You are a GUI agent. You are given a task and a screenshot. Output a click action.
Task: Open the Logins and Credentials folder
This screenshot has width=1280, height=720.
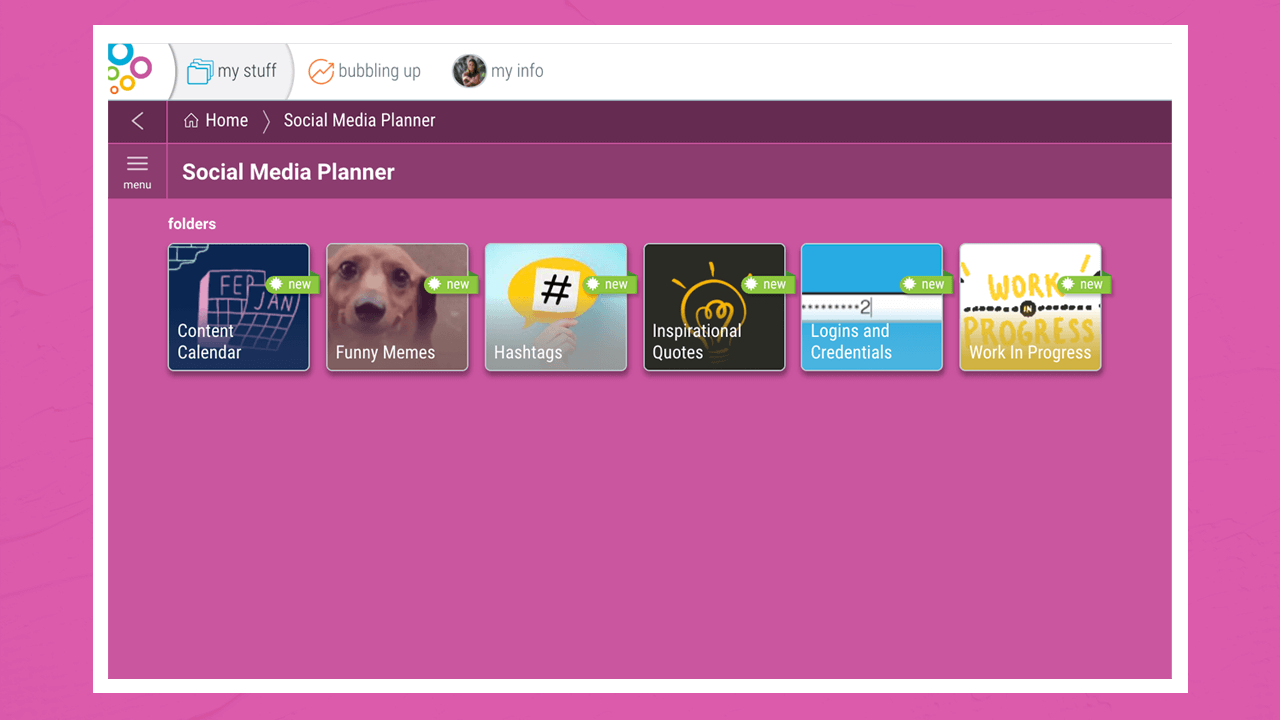872,307
